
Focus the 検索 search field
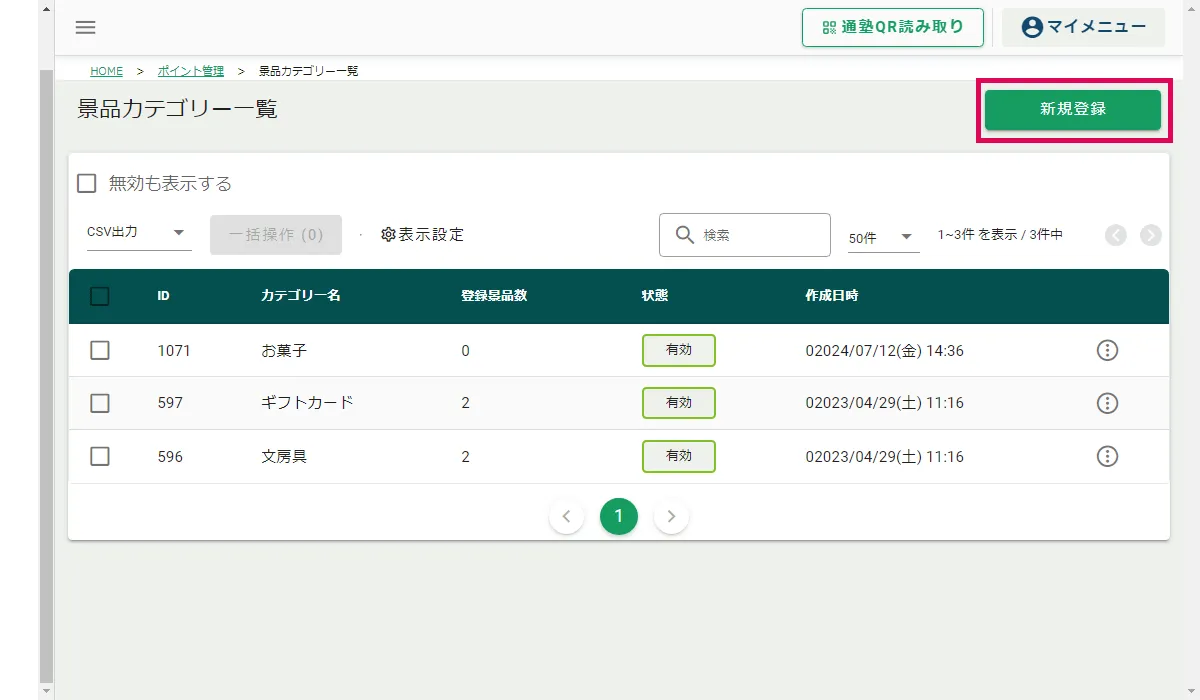(760, 235)
